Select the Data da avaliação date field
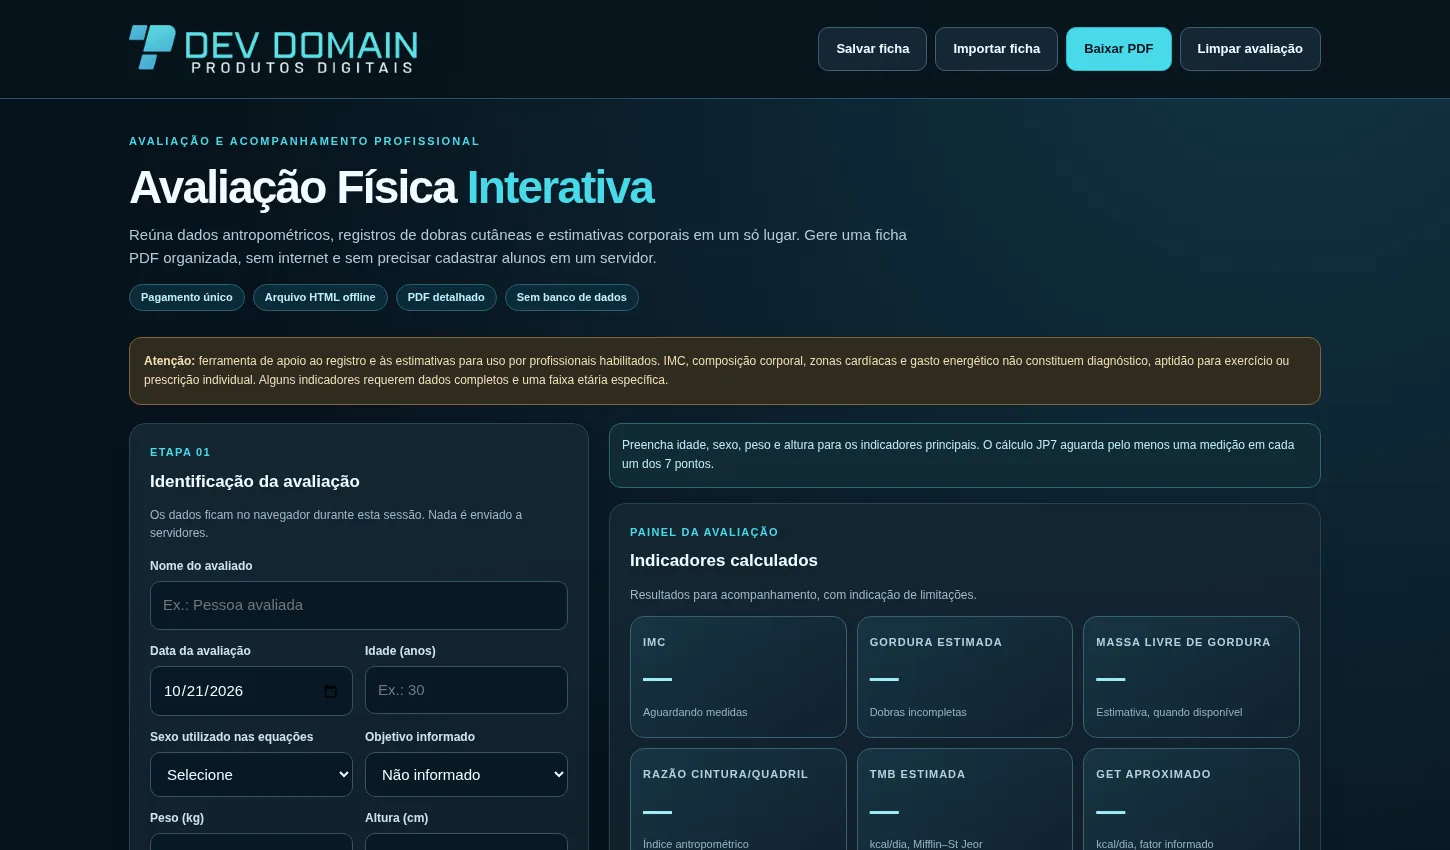Viewport: 1450px width, 850px height. [x=251, y=691]
